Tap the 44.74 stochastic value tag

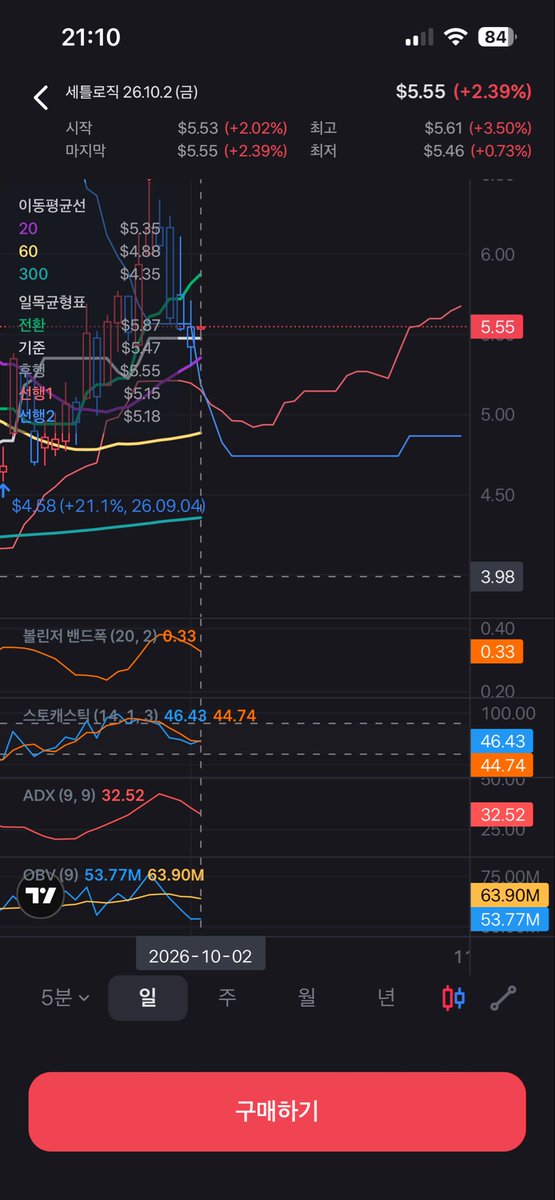click(x=504, y=765)
